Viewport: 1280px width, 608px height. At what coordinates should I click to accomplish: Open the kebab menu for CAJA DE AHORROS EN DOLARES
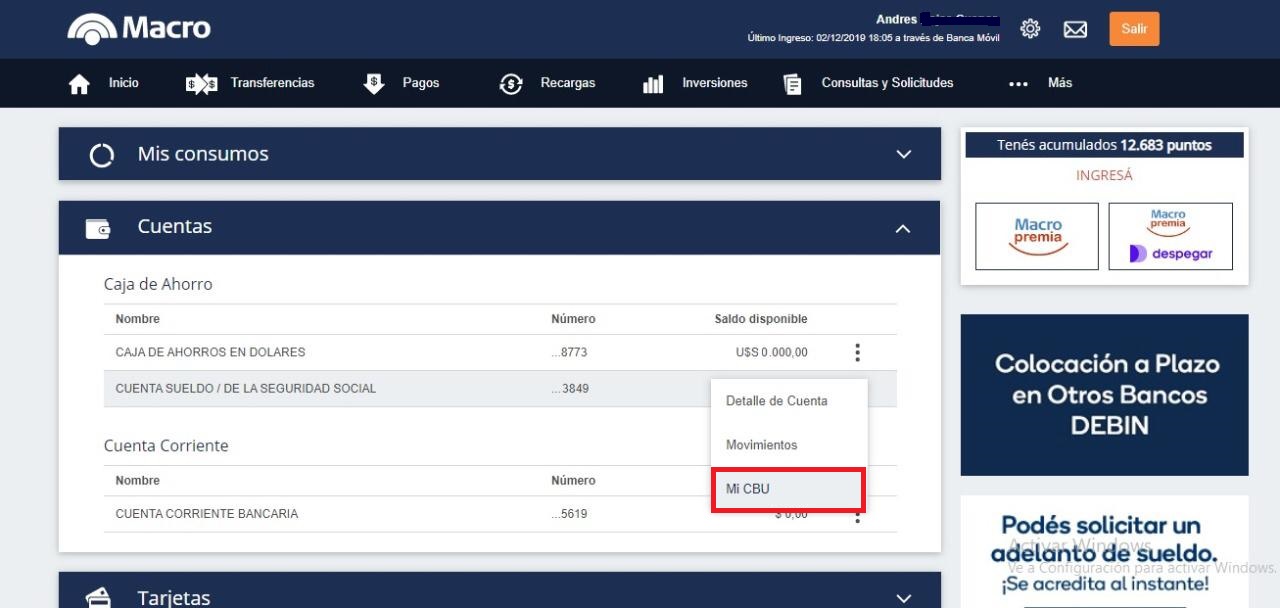[x=857, y=352]
